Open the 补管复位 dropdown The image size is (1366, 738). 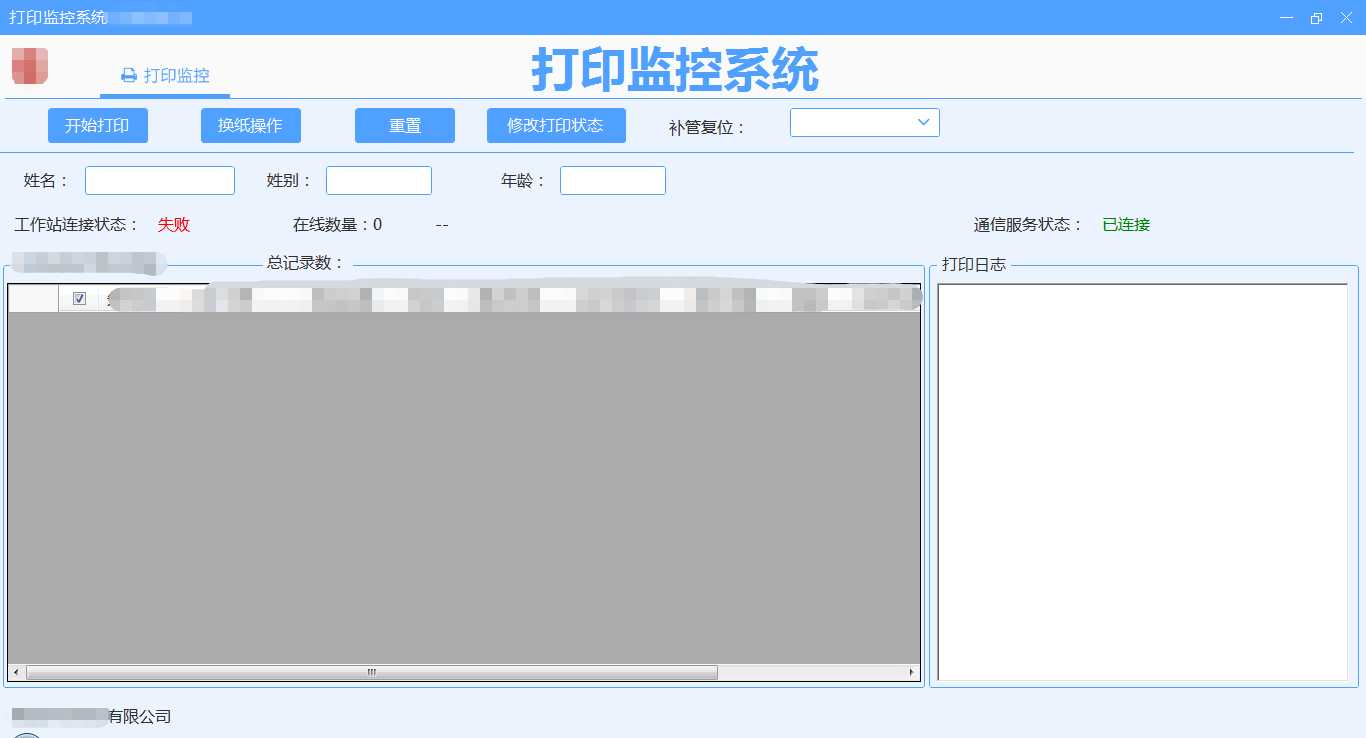tap(865, 122)
